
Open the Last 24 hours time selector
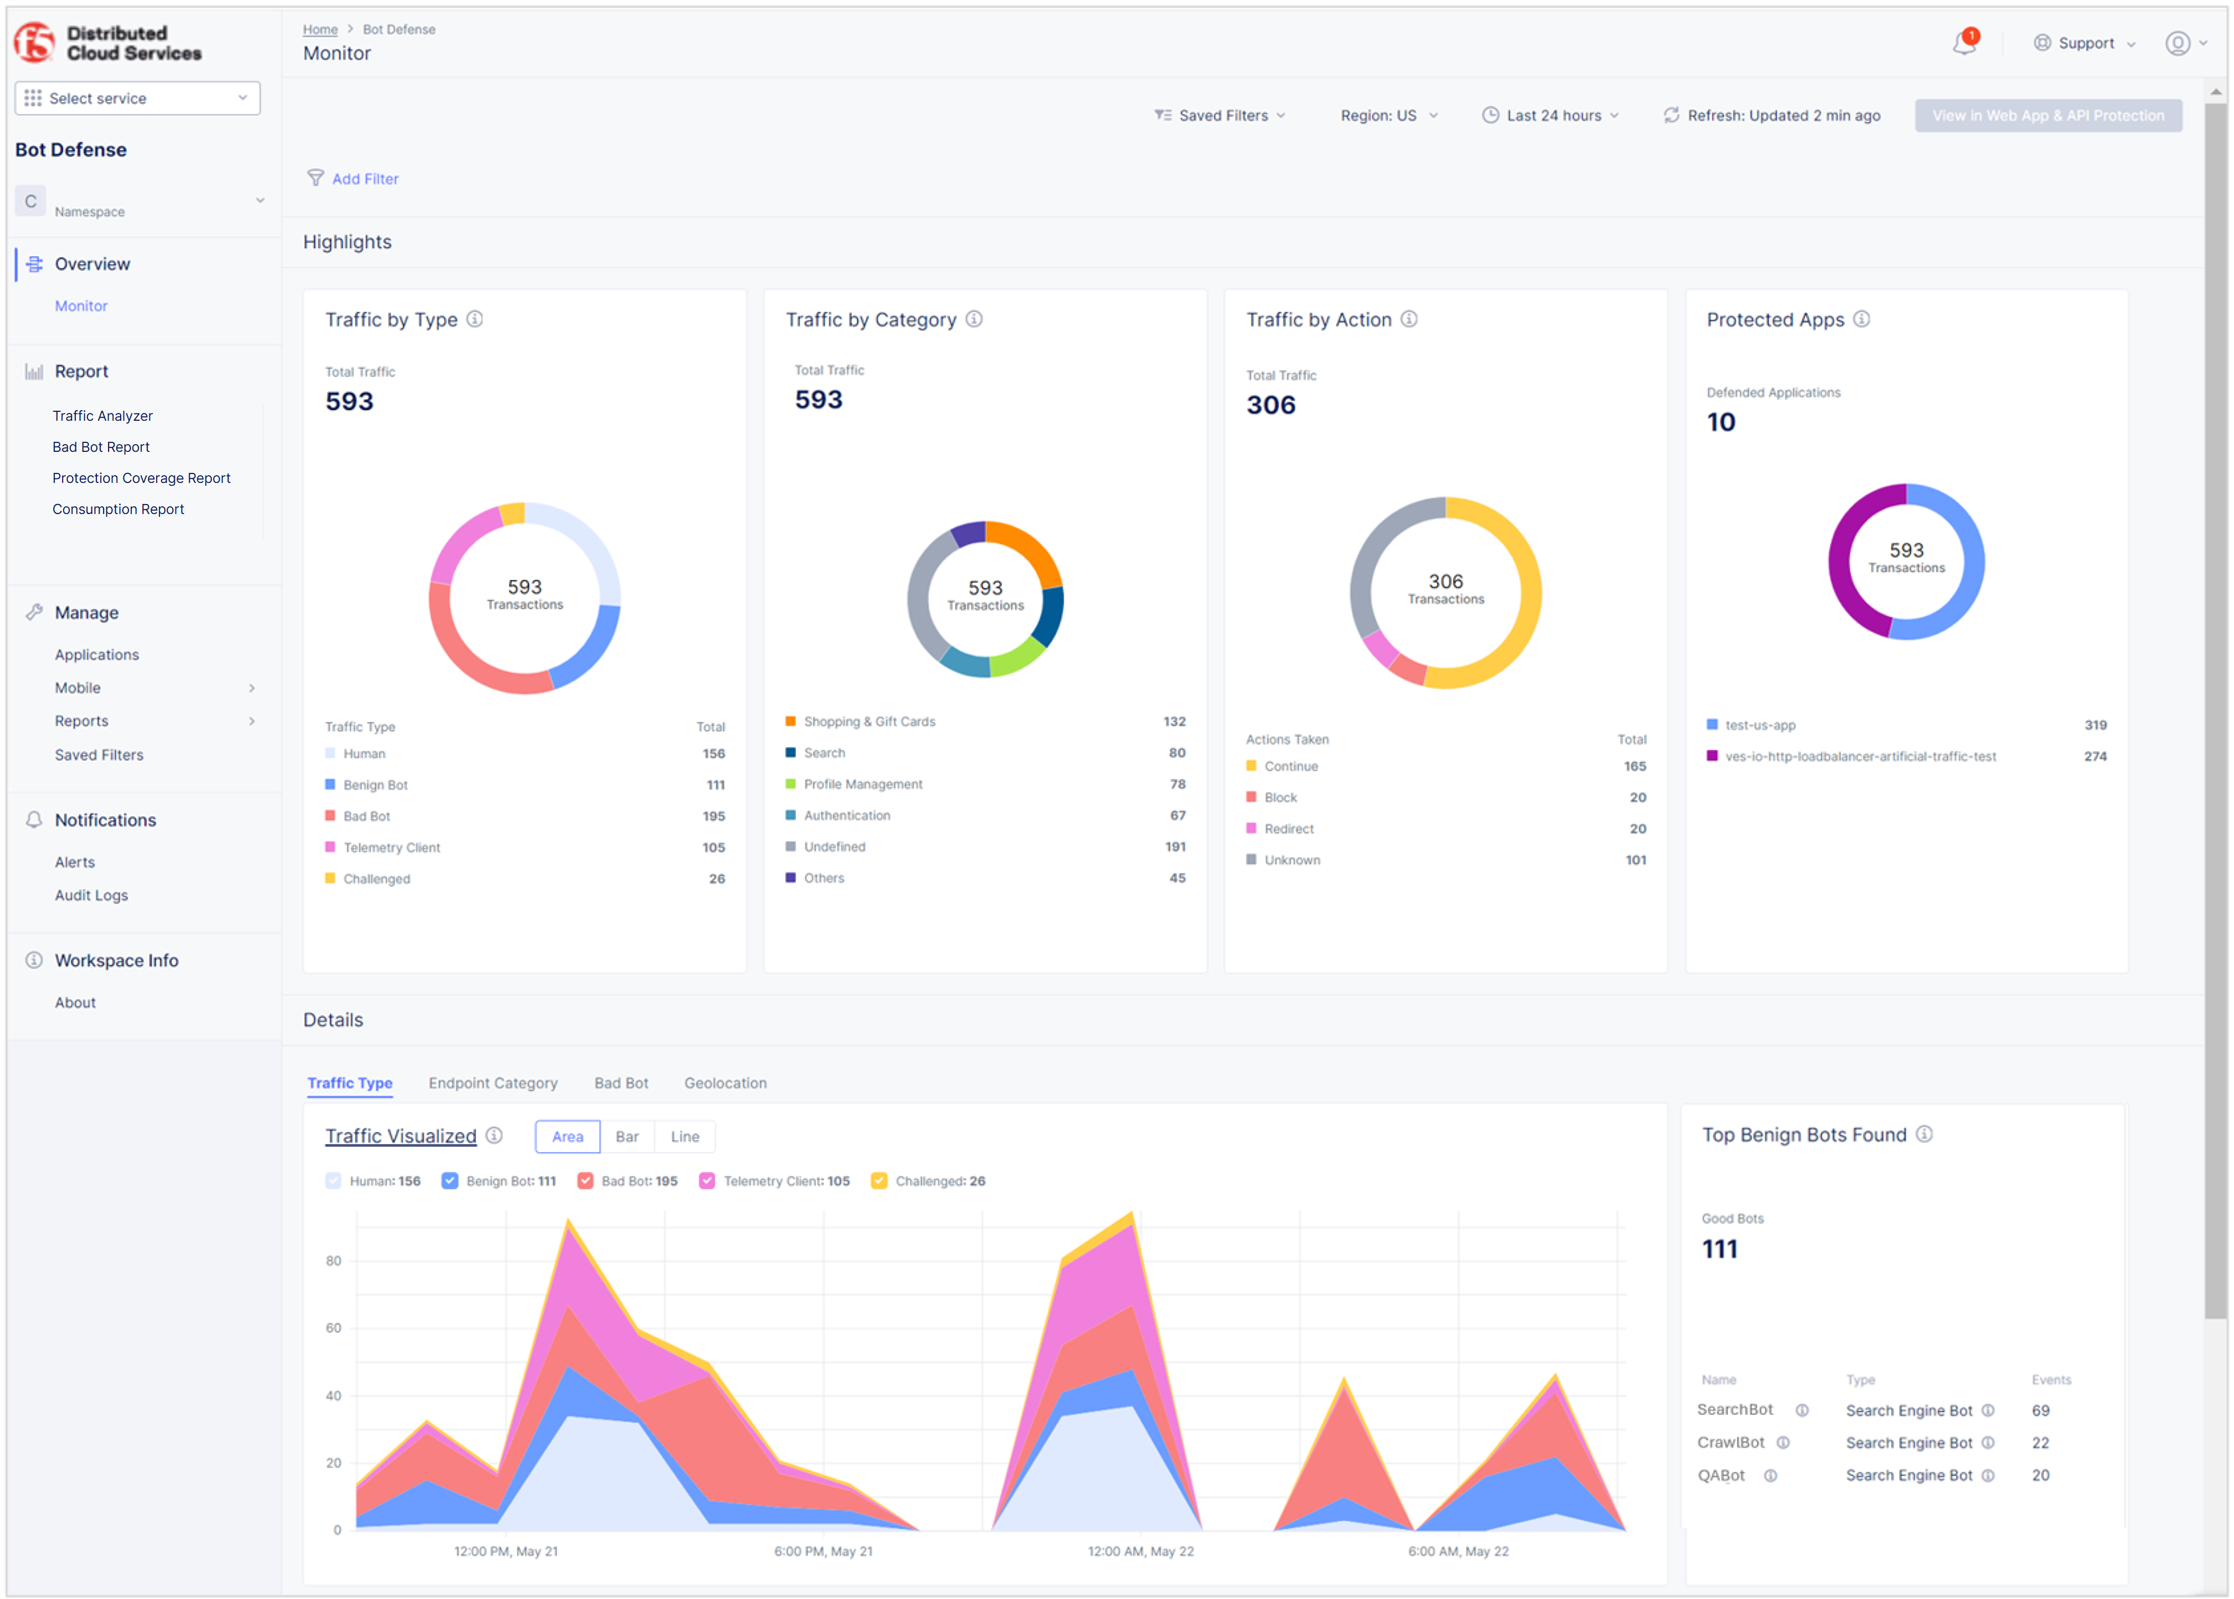1550,115
